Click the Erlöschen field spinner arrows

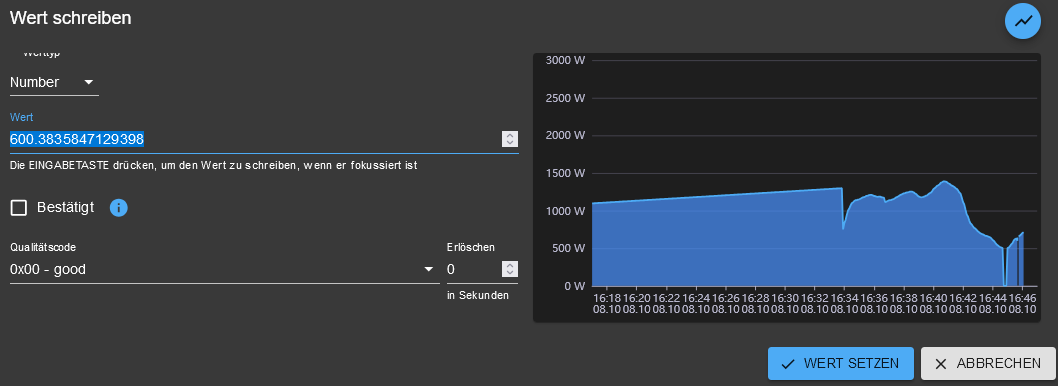(x=510, y=269)
